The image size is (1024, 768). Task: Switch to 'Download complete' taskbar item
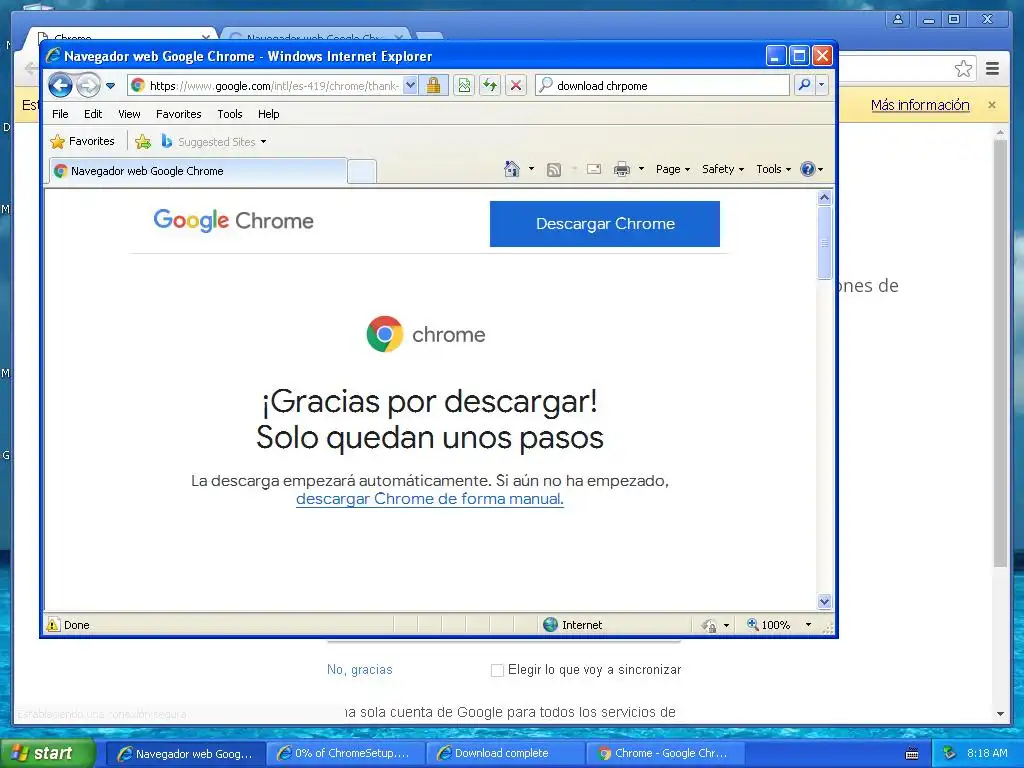[505, 754]
